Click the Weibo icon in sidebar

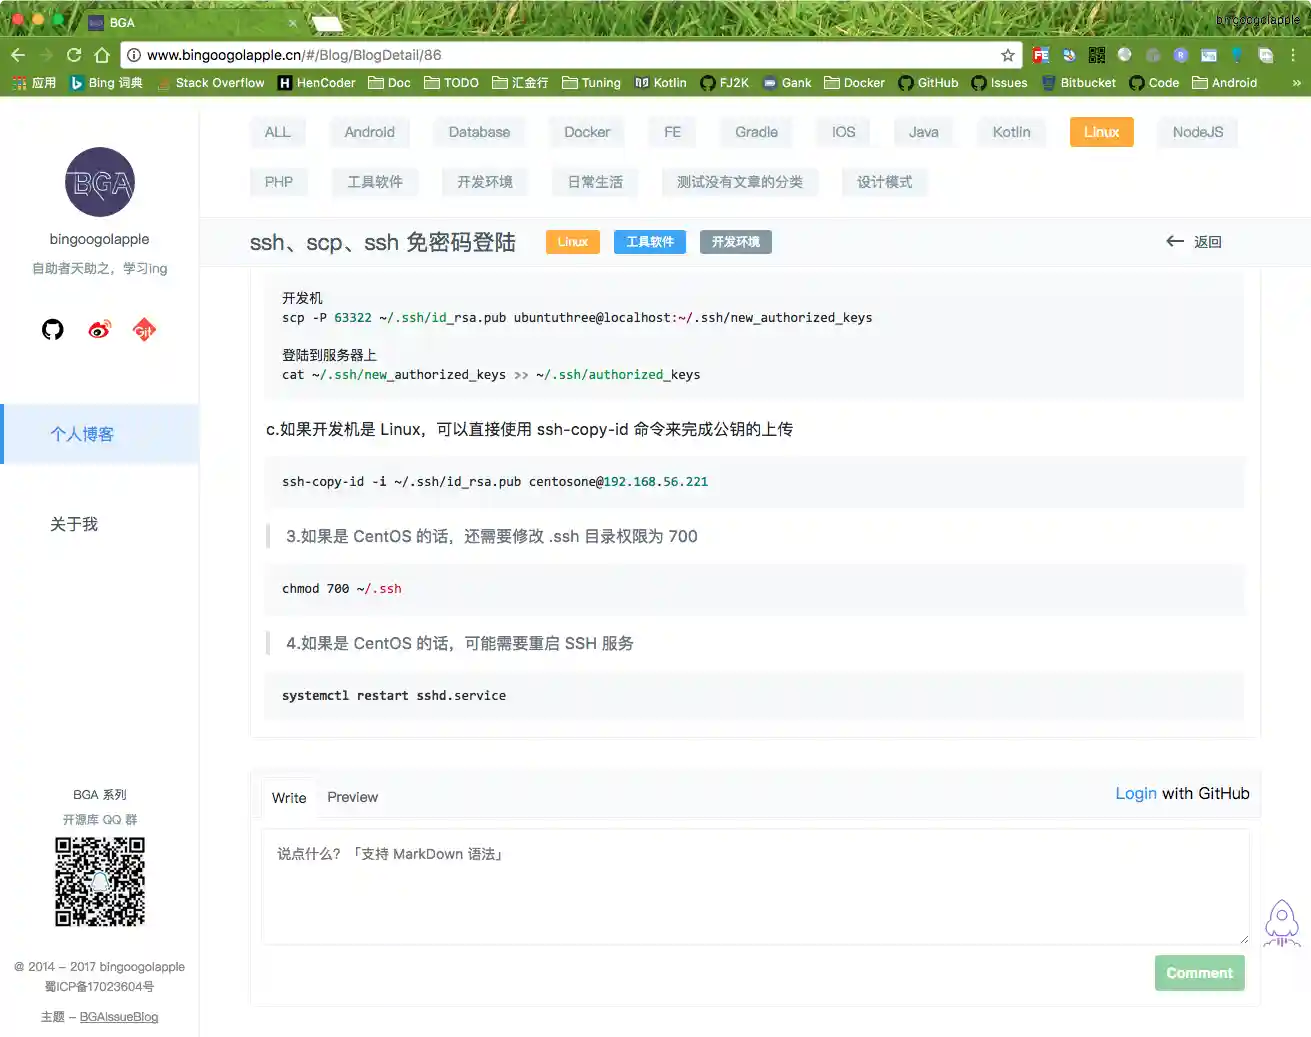(x=99, y=329)
